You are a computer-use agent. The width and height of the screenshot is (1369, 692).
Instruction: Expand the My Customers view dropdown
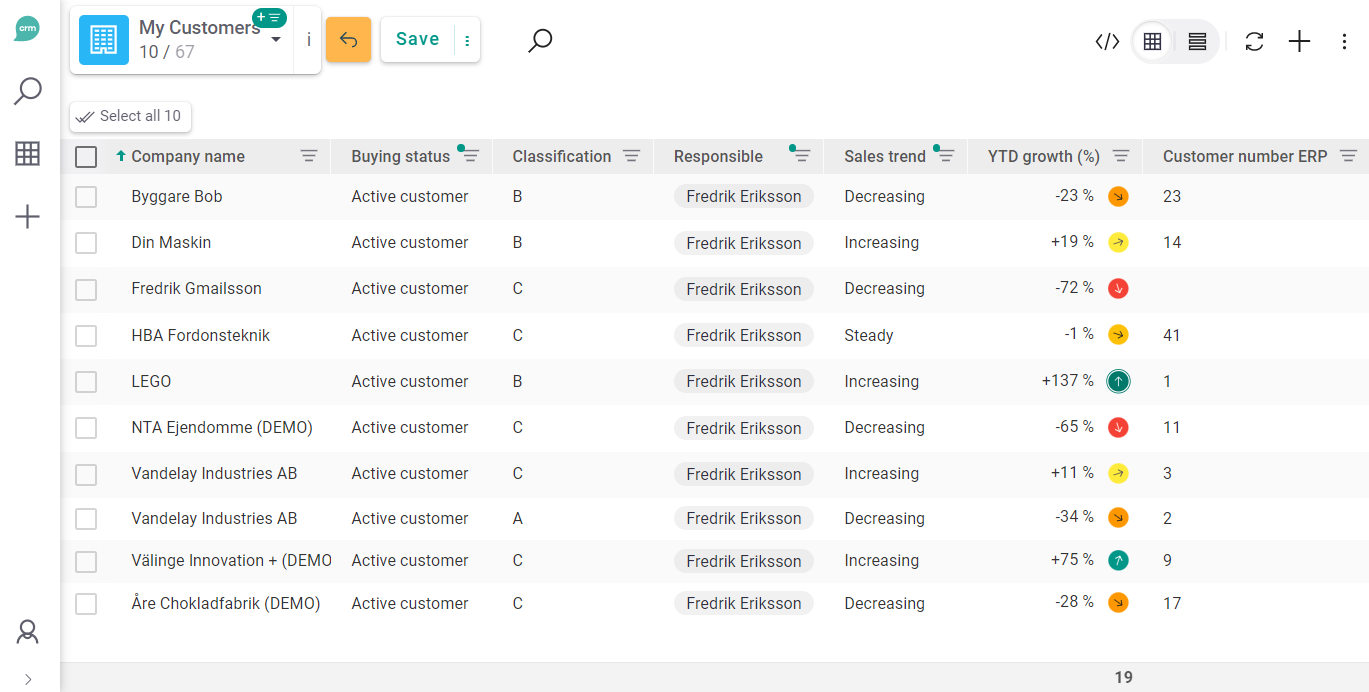click(276, 40)
